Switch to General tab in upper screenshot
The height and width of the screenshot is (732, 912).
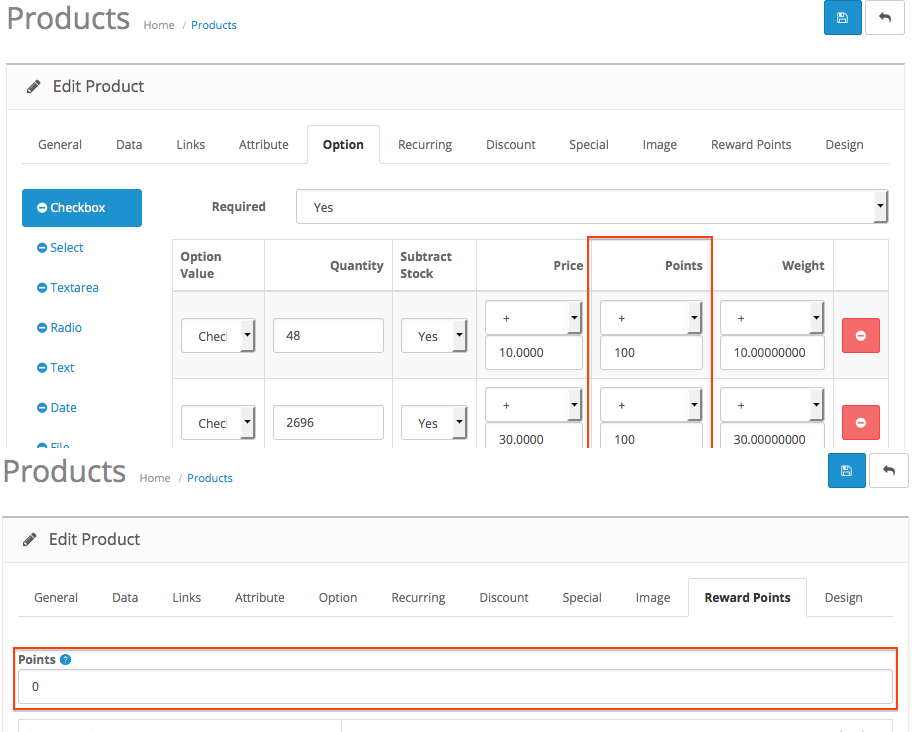[x=60, y=145]
